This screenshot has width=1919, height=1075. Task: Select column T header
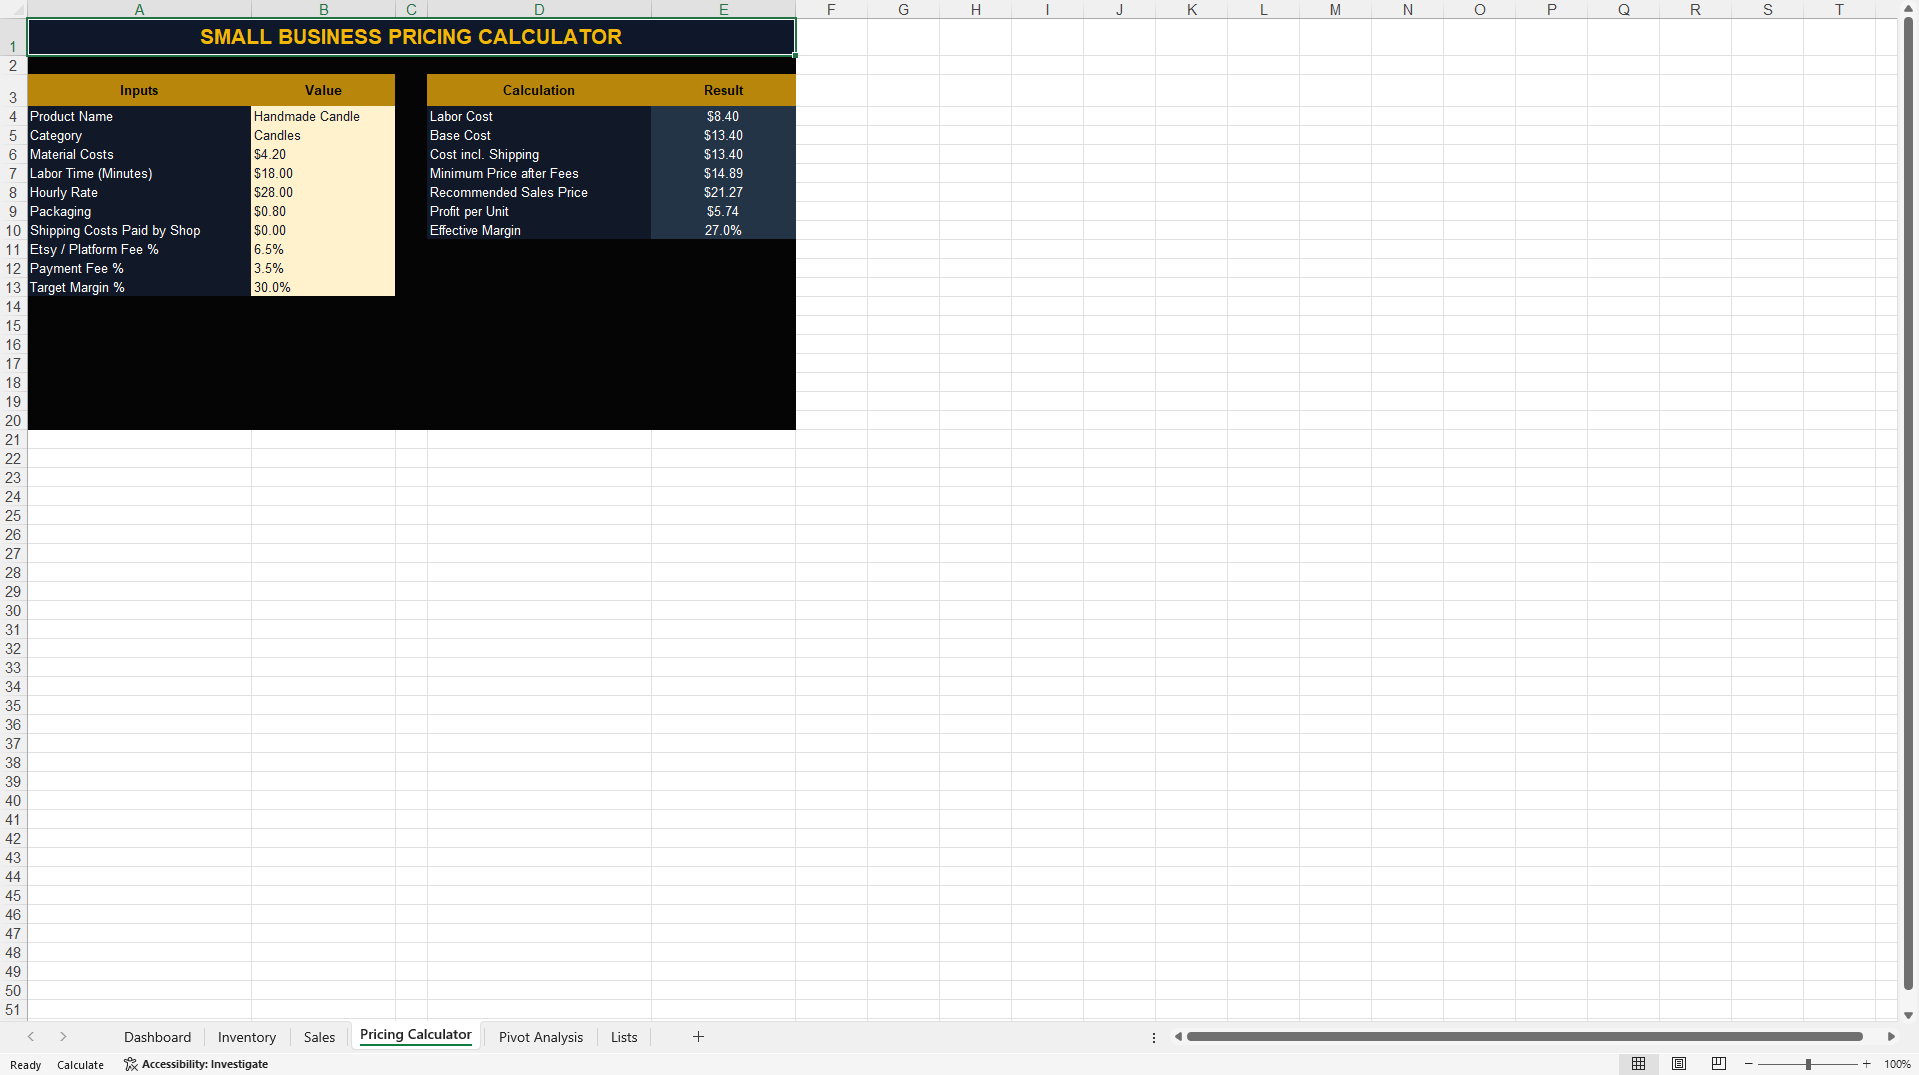(1839, 9)
